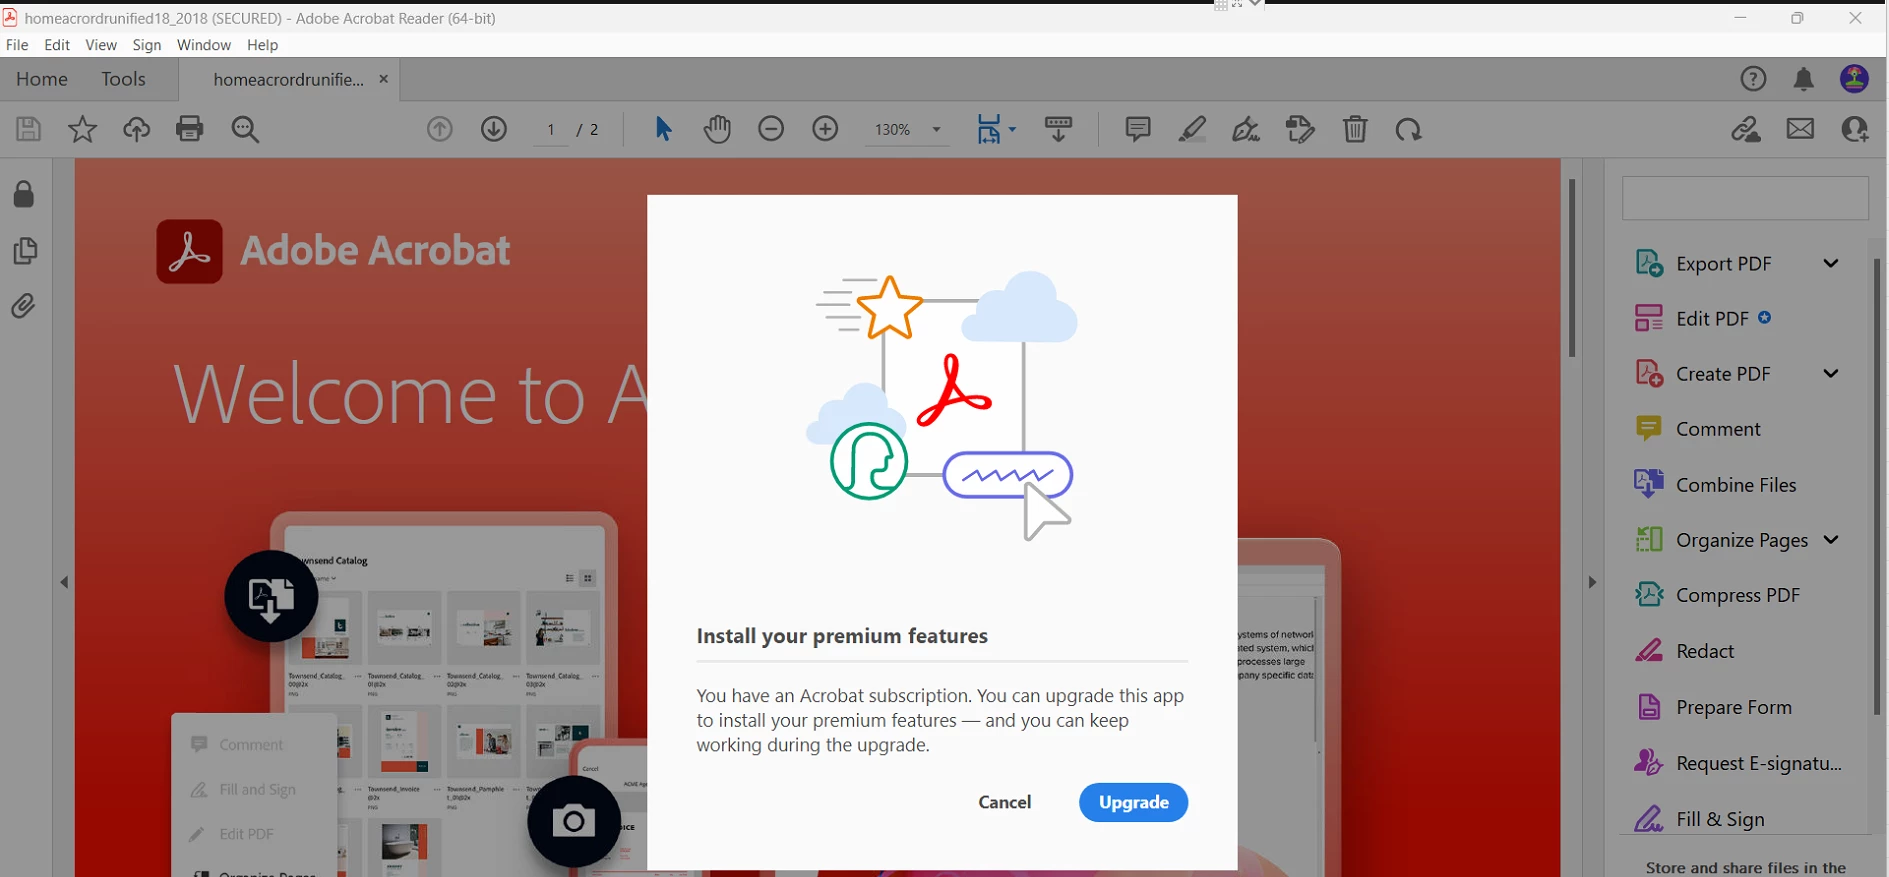Click the page number input field
This screenshot has width=1889, height=877.
tap(550, 129)
